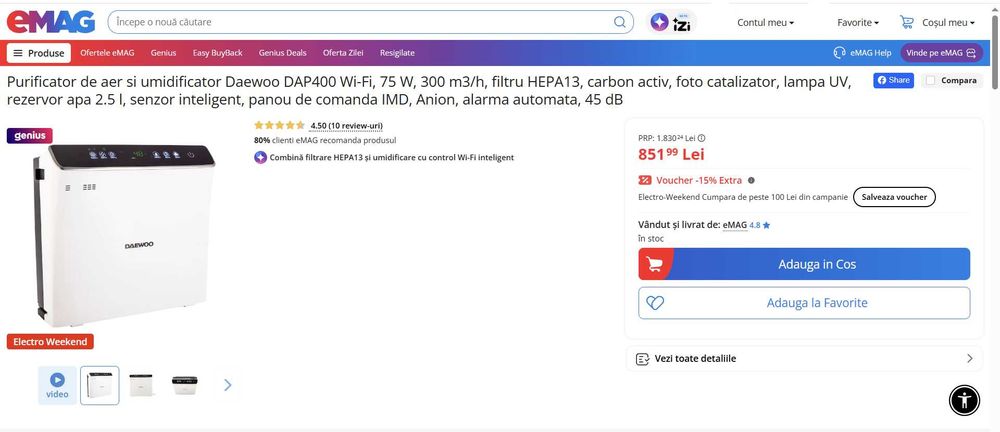Open the shopping cart icon
This screenshot has height=432, width=1000.
click(x=906, y=22)
